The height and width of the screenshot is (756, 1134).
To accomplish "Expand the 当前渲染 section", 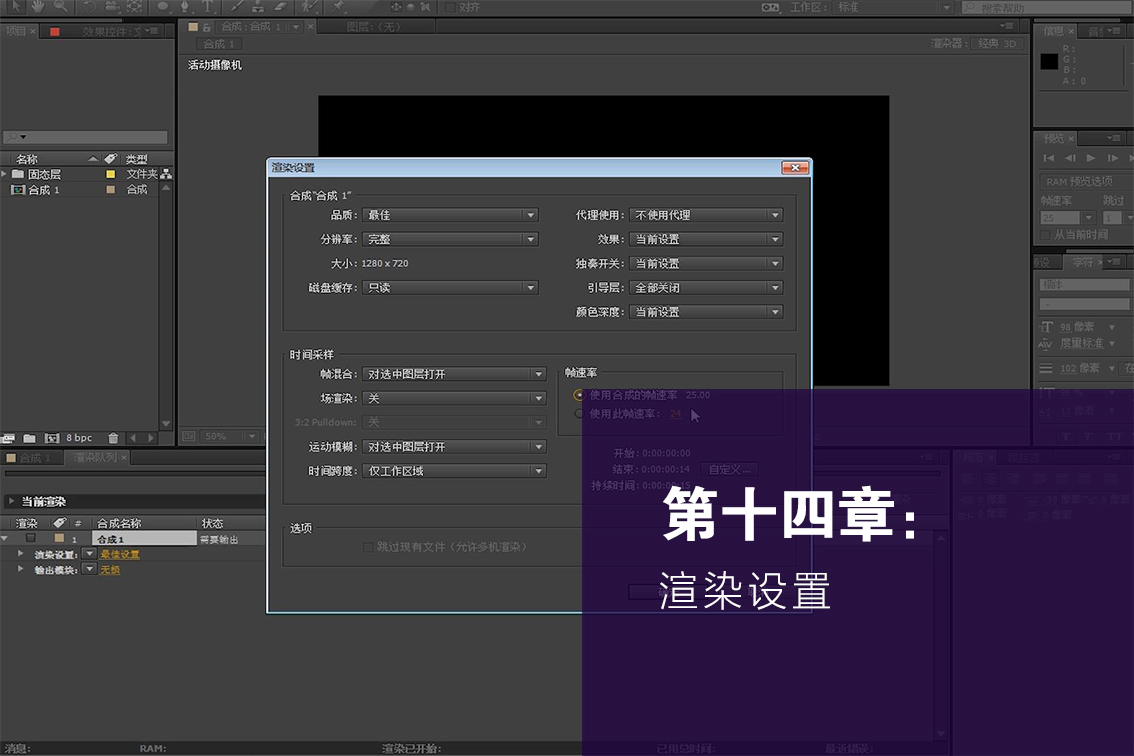I will (11, 501).
